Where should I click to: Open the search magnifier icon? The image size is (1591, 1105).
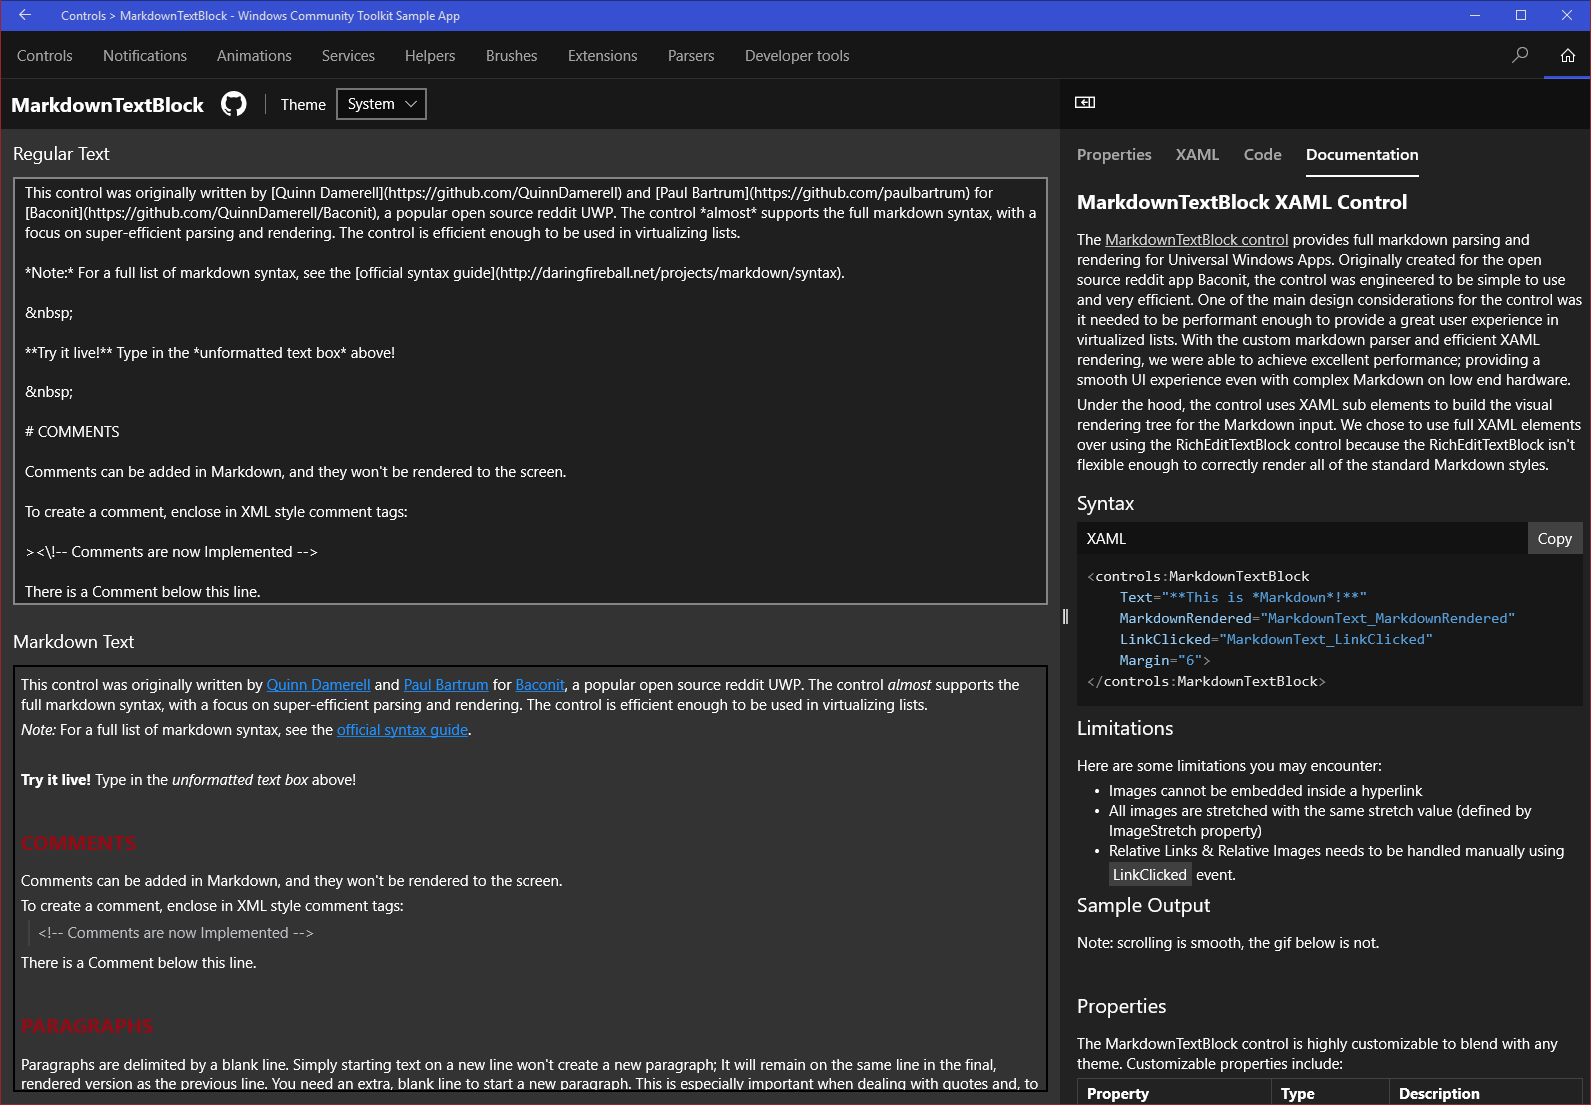pyautogui.click(x=1520, y=55)
